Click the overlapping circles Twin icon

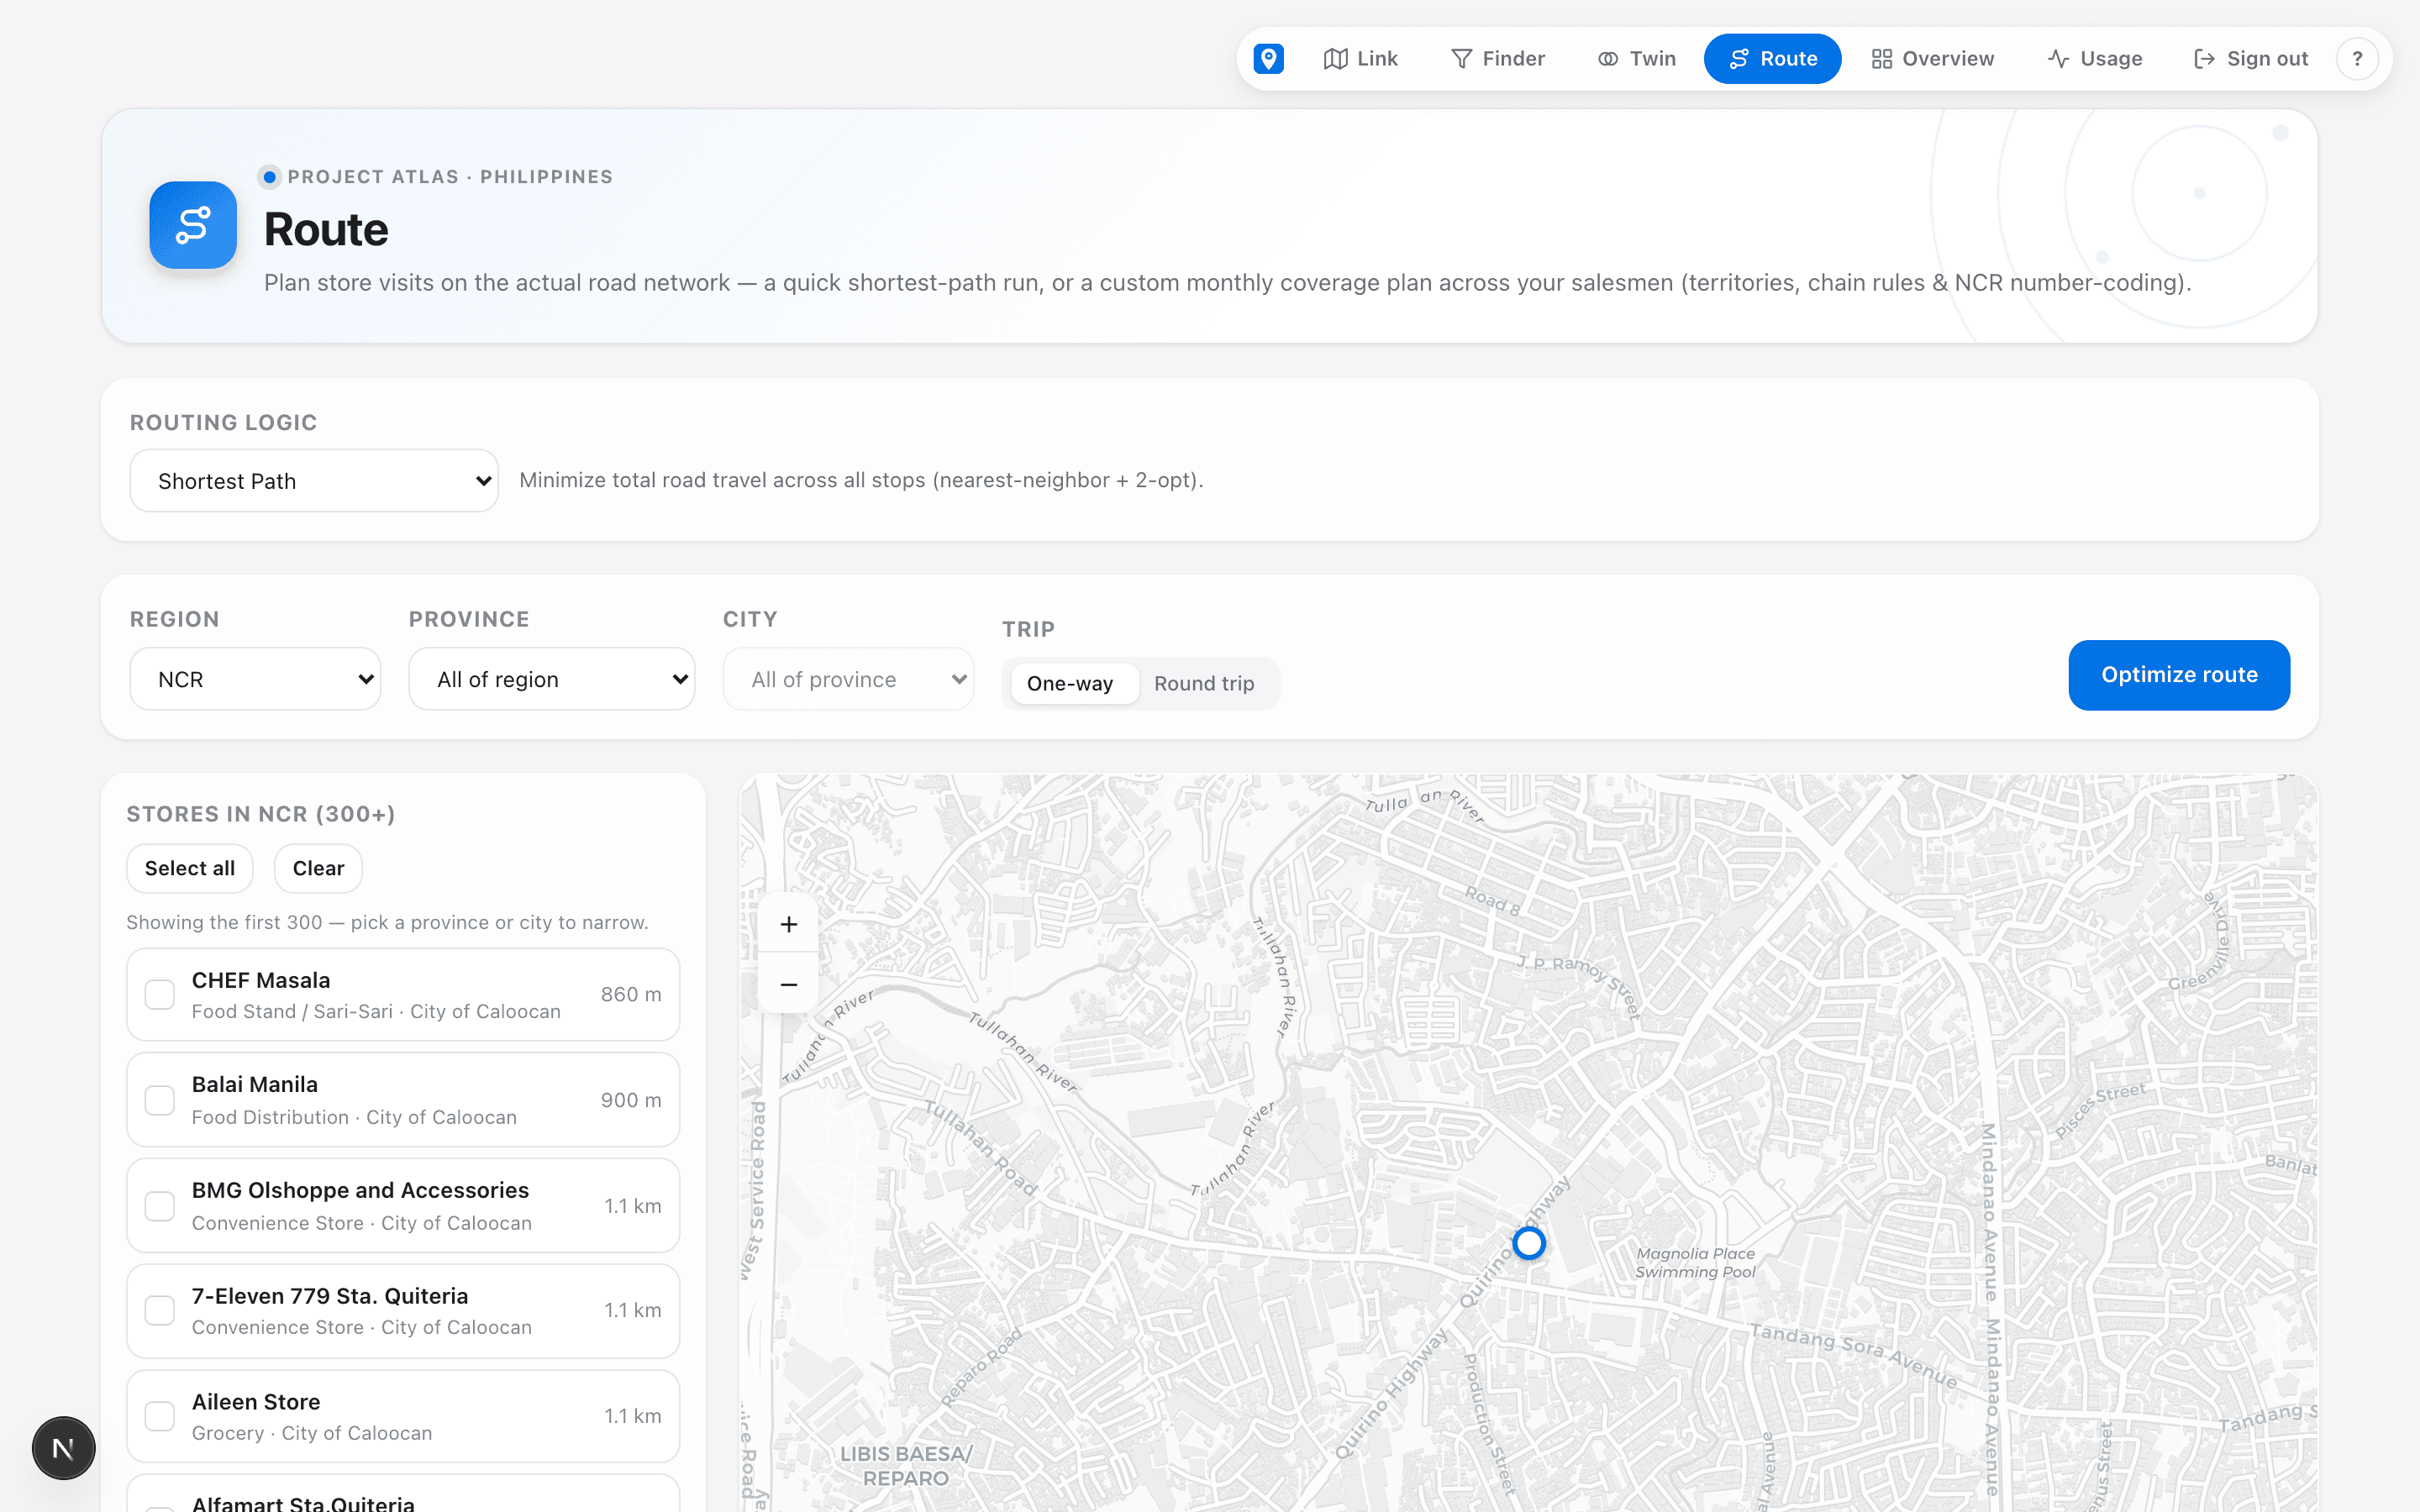click(x=1607, y=59)
